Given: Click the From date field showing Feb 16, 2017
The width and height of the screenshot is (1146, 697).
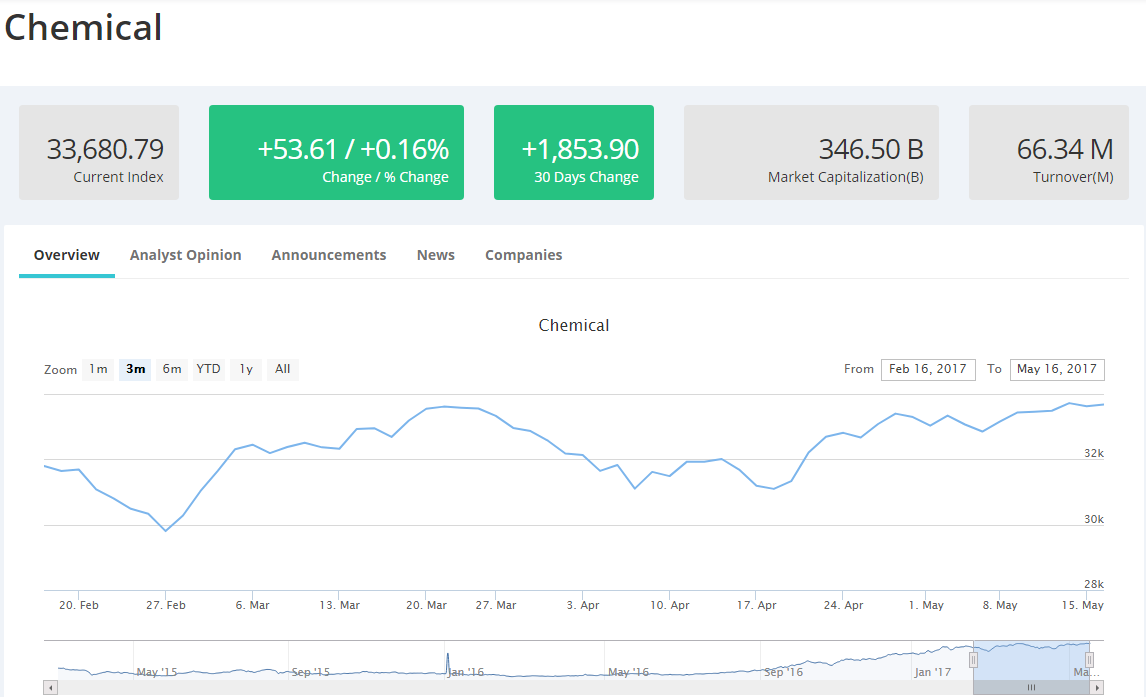Looking at the screenshot, I should coord(928,369).
